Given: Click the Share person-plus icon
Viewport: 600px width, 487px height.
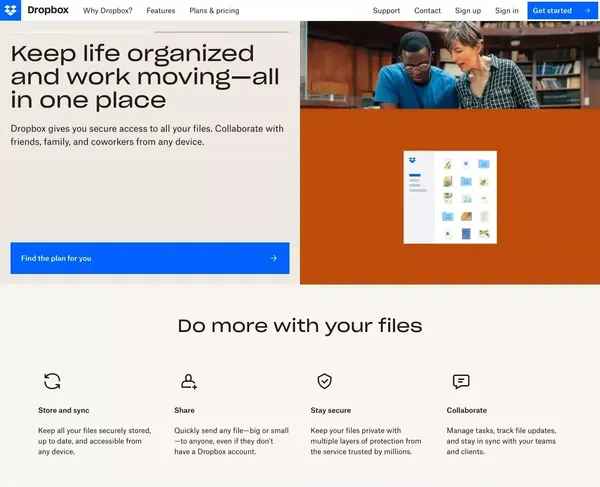Looking at the screenshot, I should coord(189,381).
